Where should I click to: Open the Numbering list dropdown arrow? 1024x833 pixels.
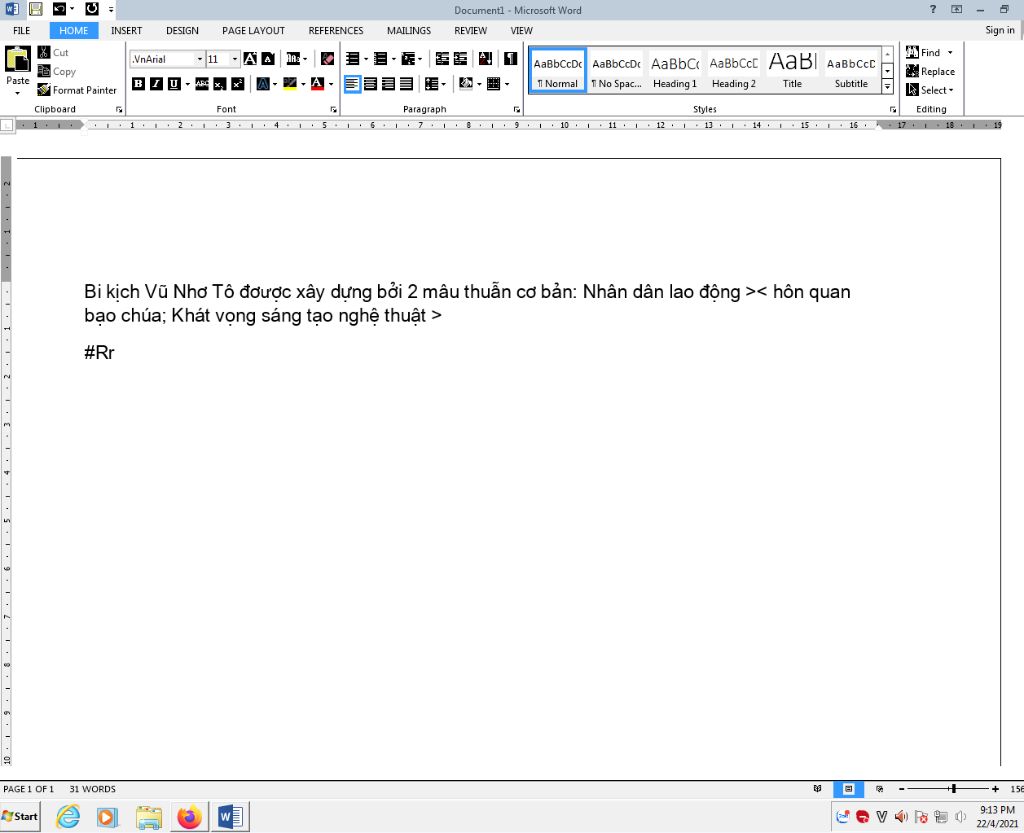393,59
